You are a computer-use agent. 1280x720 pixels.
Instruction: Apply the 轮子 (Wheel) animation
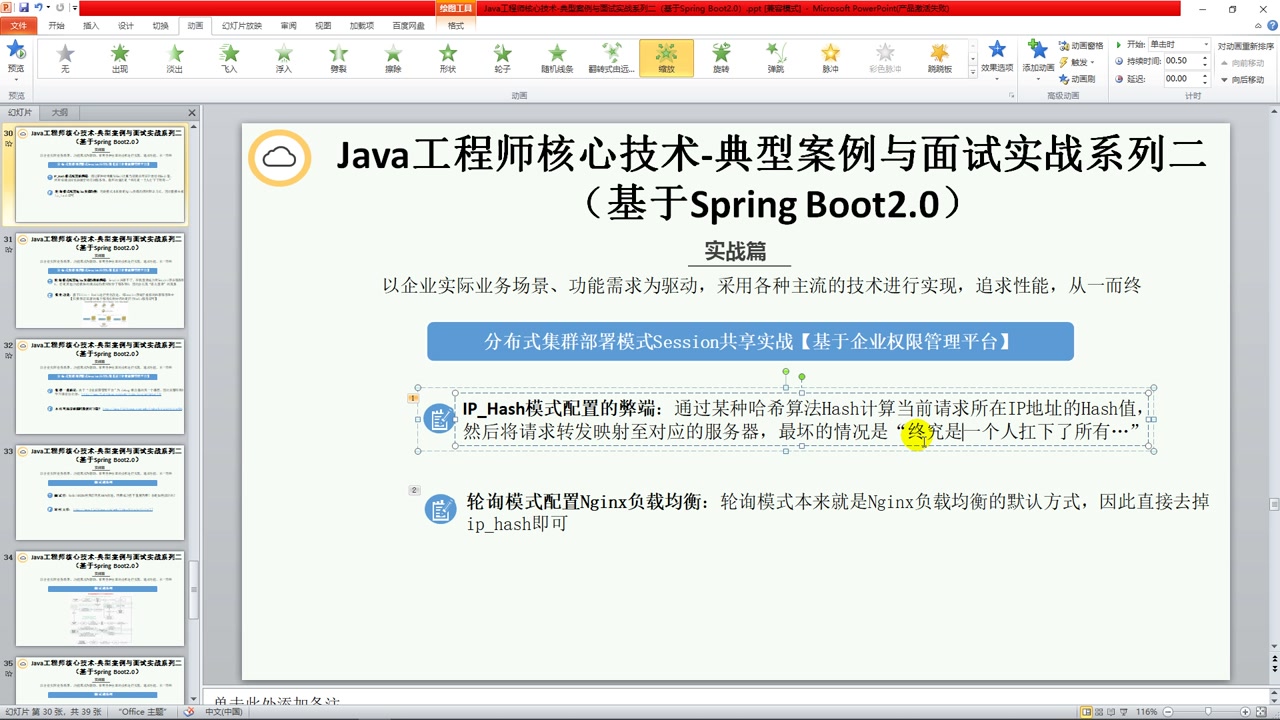502,58
